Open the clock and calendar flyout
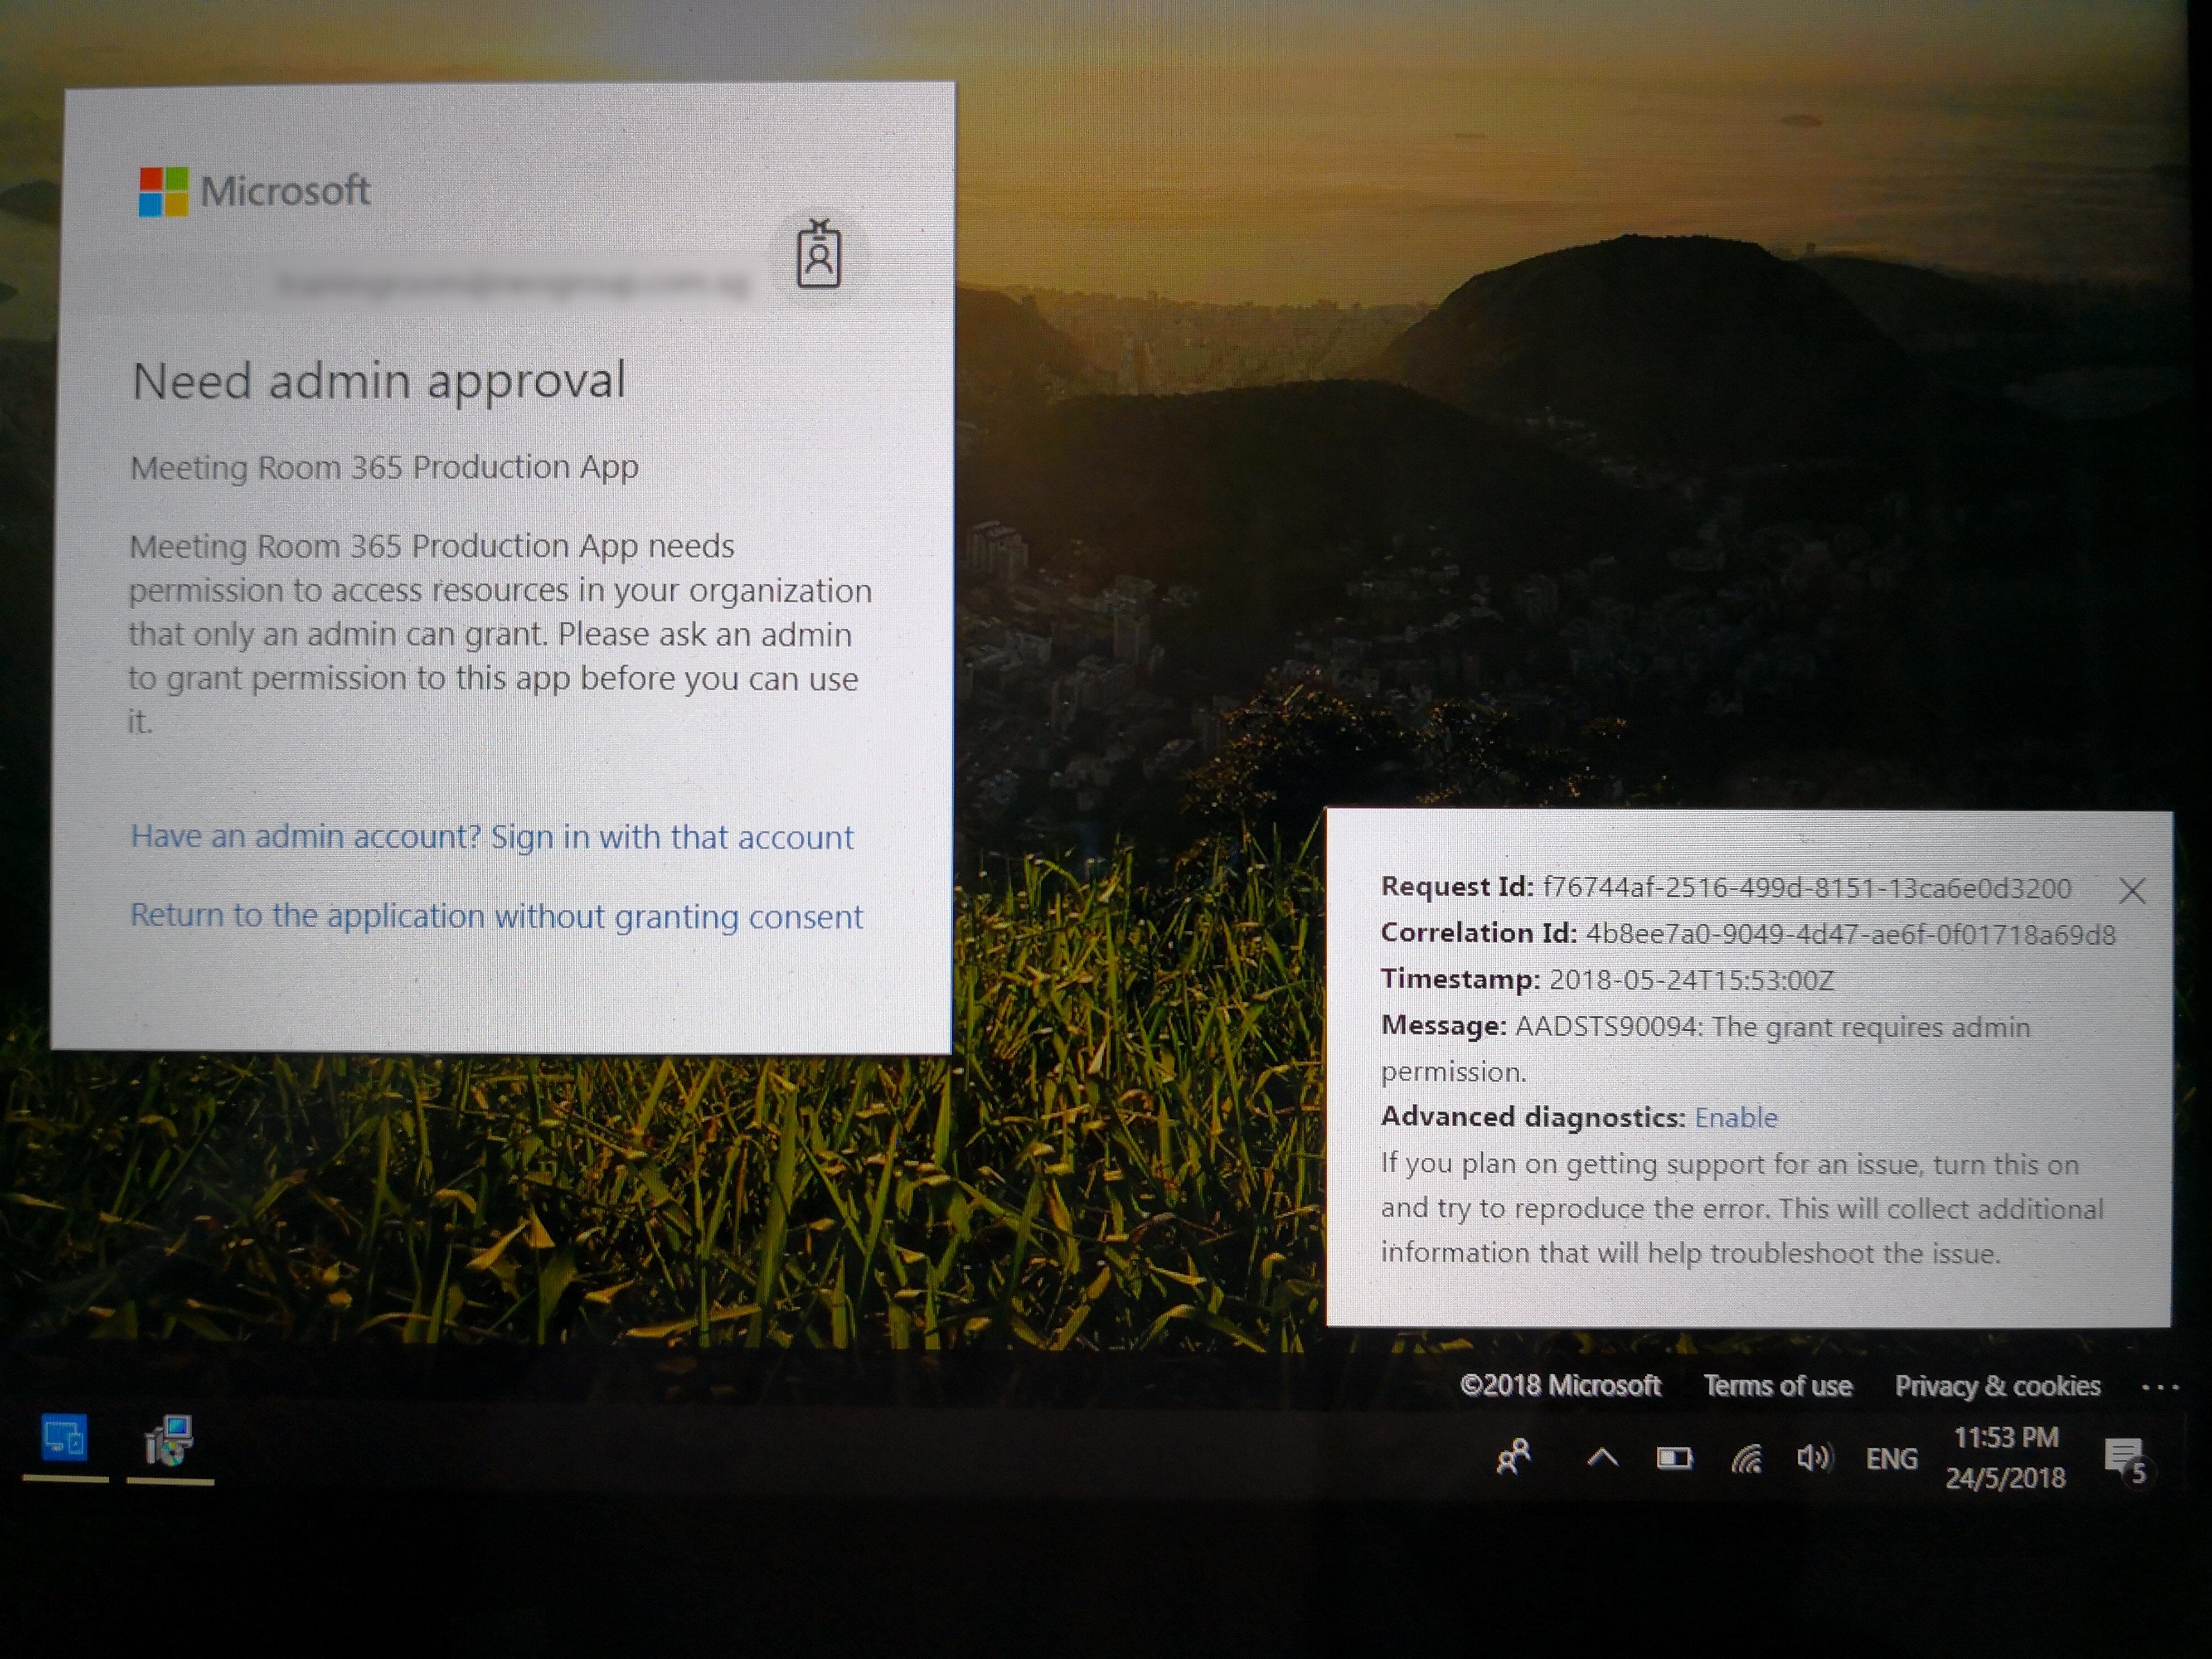2212x1659 pixels. (2005, 1458)
